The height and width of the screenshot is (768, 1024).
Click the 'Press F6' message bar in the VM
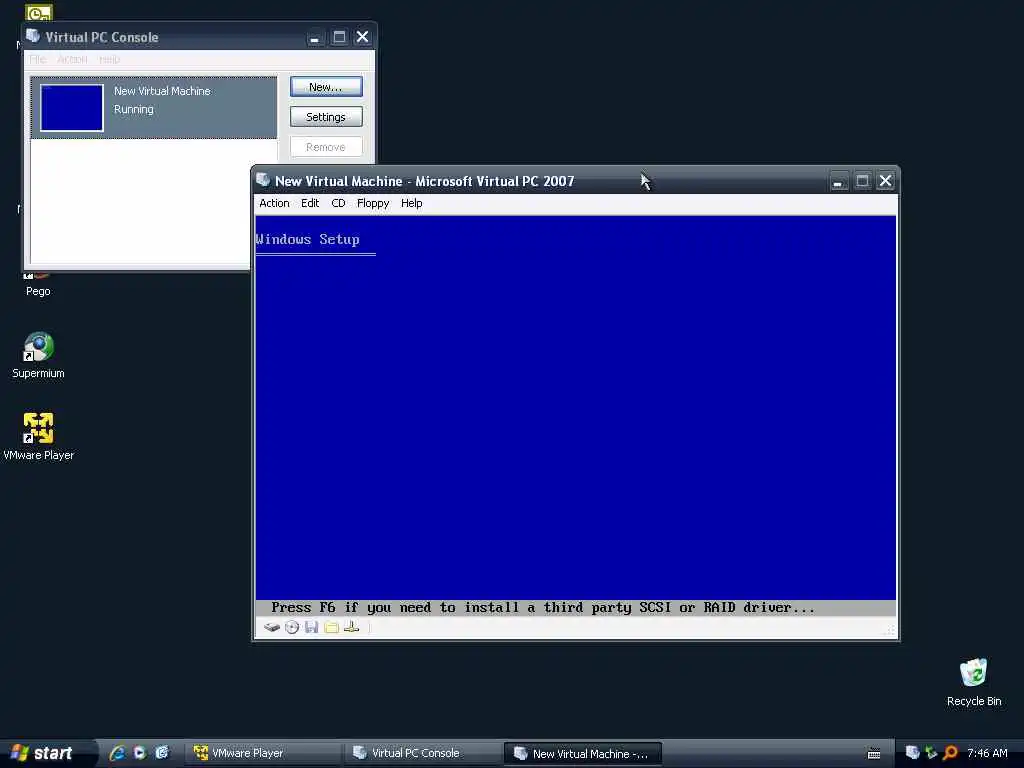coord(575,608)
